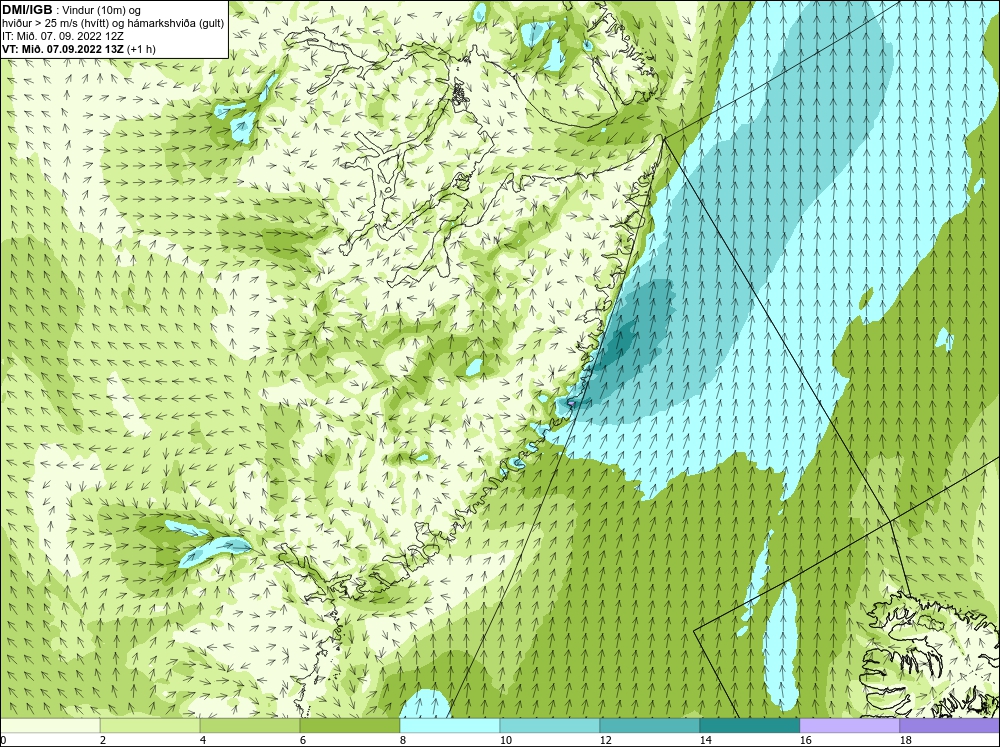Click the scale label '10'
Viewport: 1000px width, 747px height.
(x=505, y=740)
